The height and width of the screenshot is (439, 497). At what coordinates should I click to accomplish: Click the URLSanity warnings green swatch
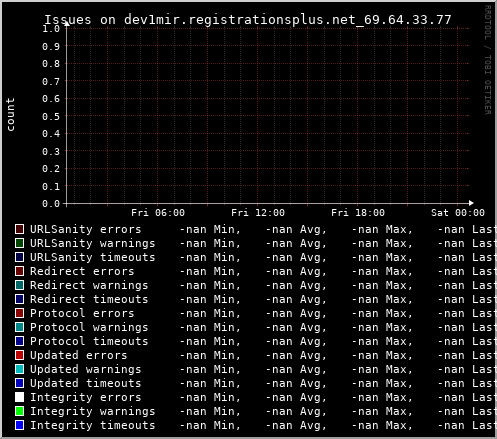[19, 243]
